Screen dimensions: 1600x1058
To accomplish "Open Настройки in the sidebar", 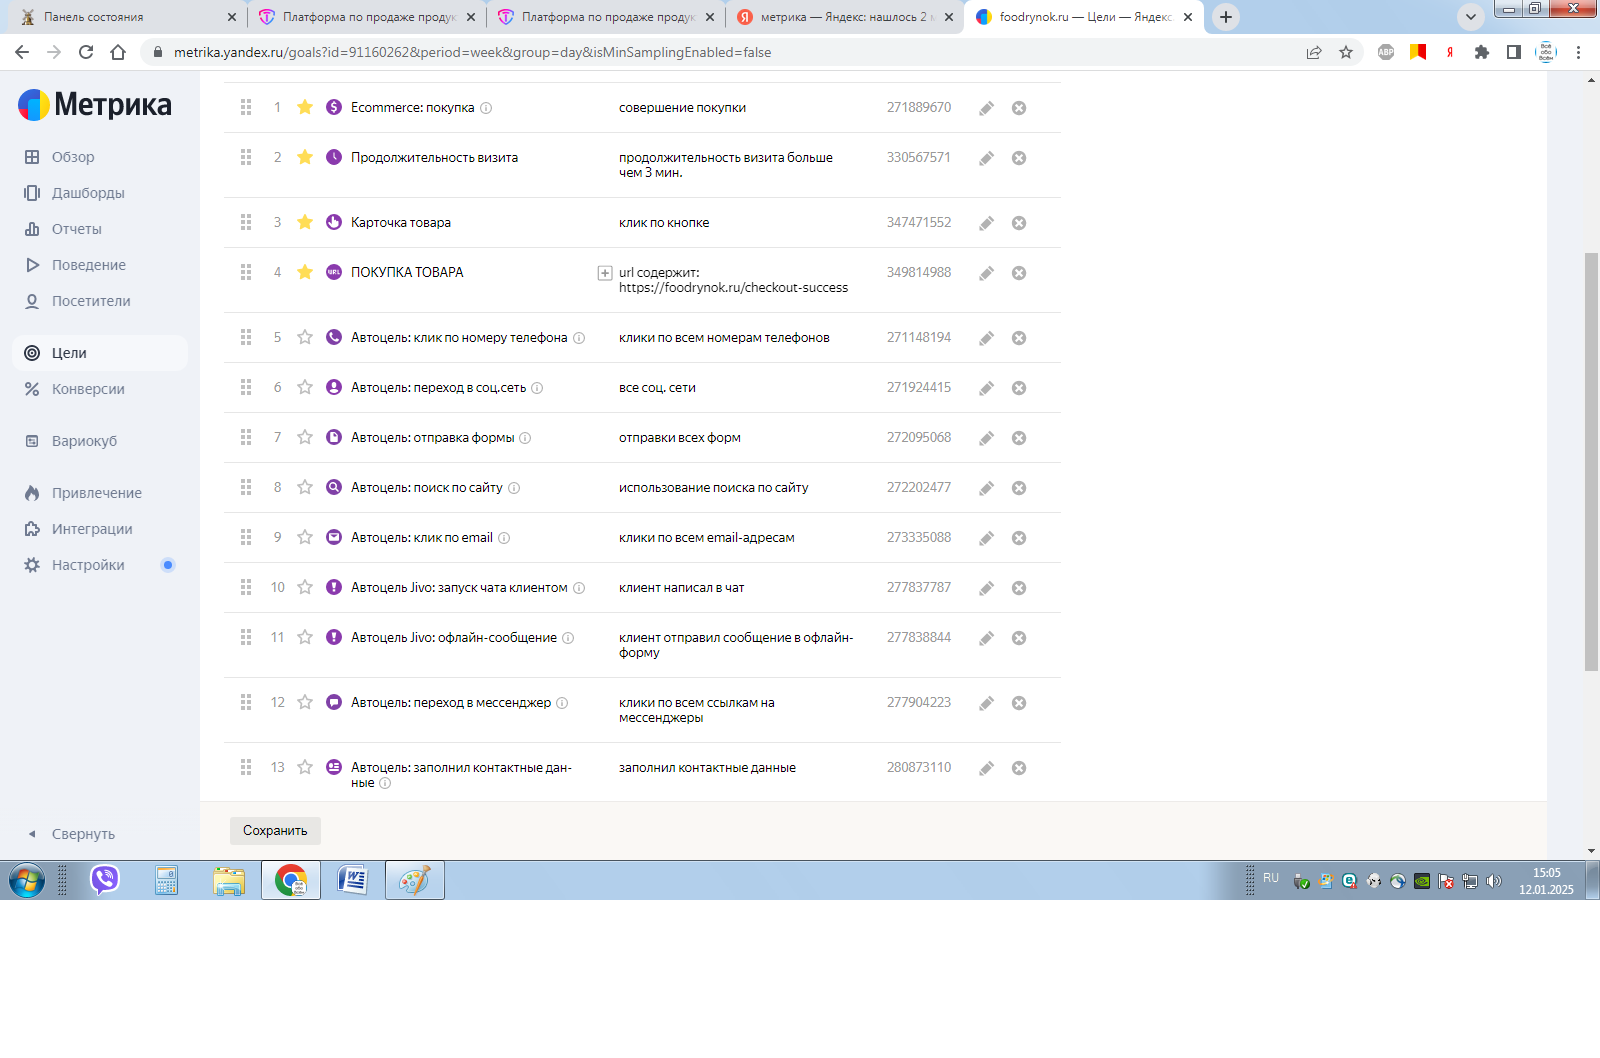I will pos(100,565).
